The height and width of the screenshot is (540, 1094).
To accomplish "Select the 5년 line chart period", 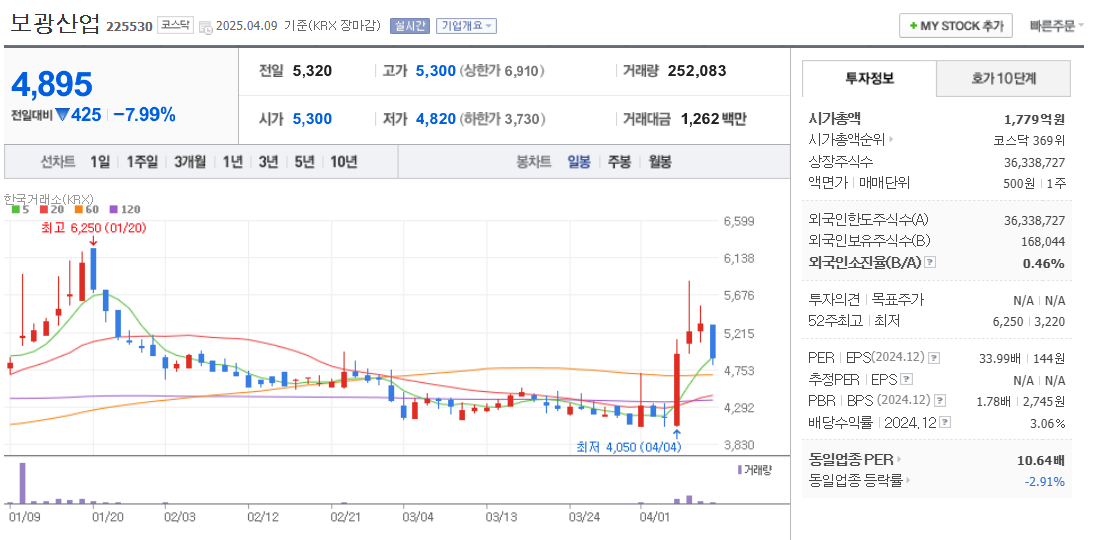I will 304,162.
